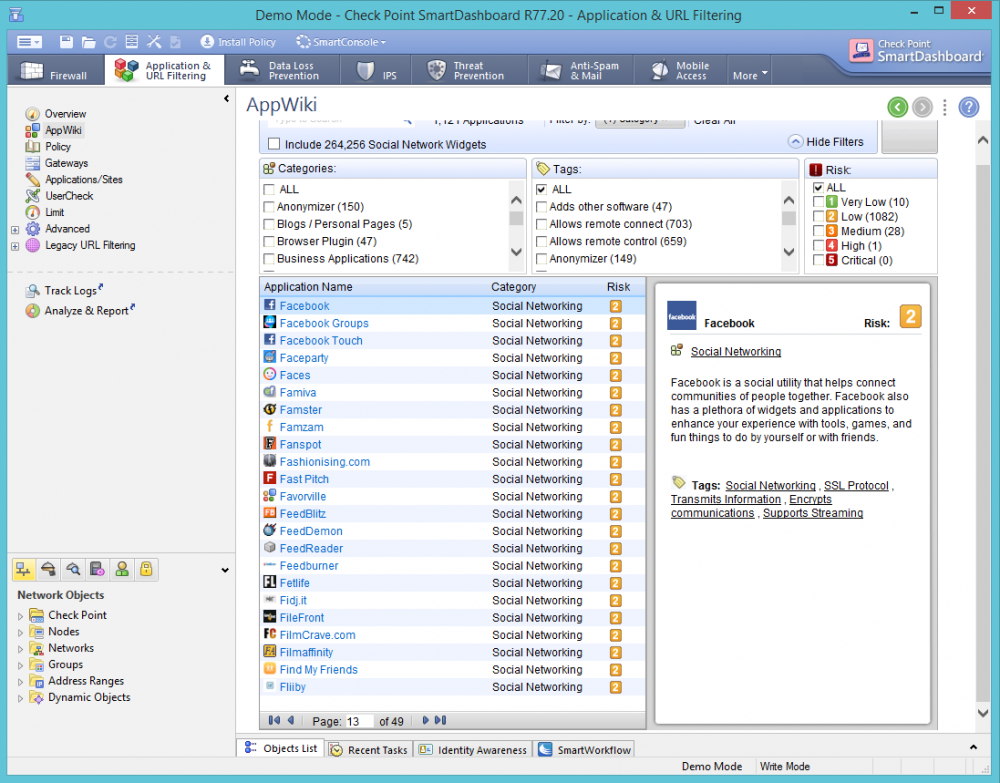
Task: Open the Social Networking category link
Action: 735,351
